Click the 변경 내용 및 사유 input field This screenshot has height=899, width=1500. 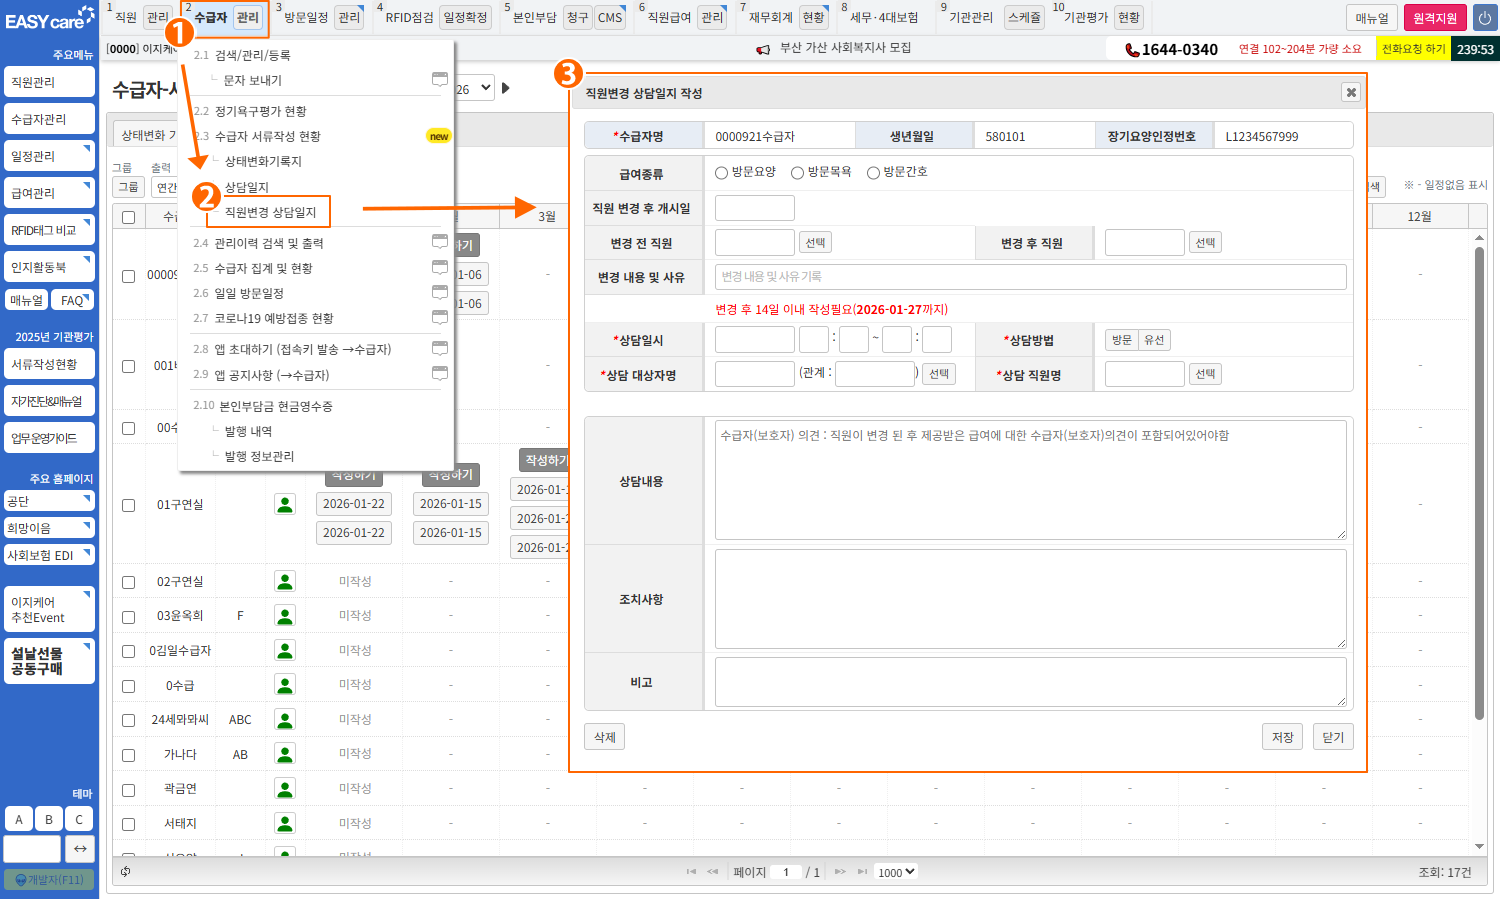(x=1030, y=277)
